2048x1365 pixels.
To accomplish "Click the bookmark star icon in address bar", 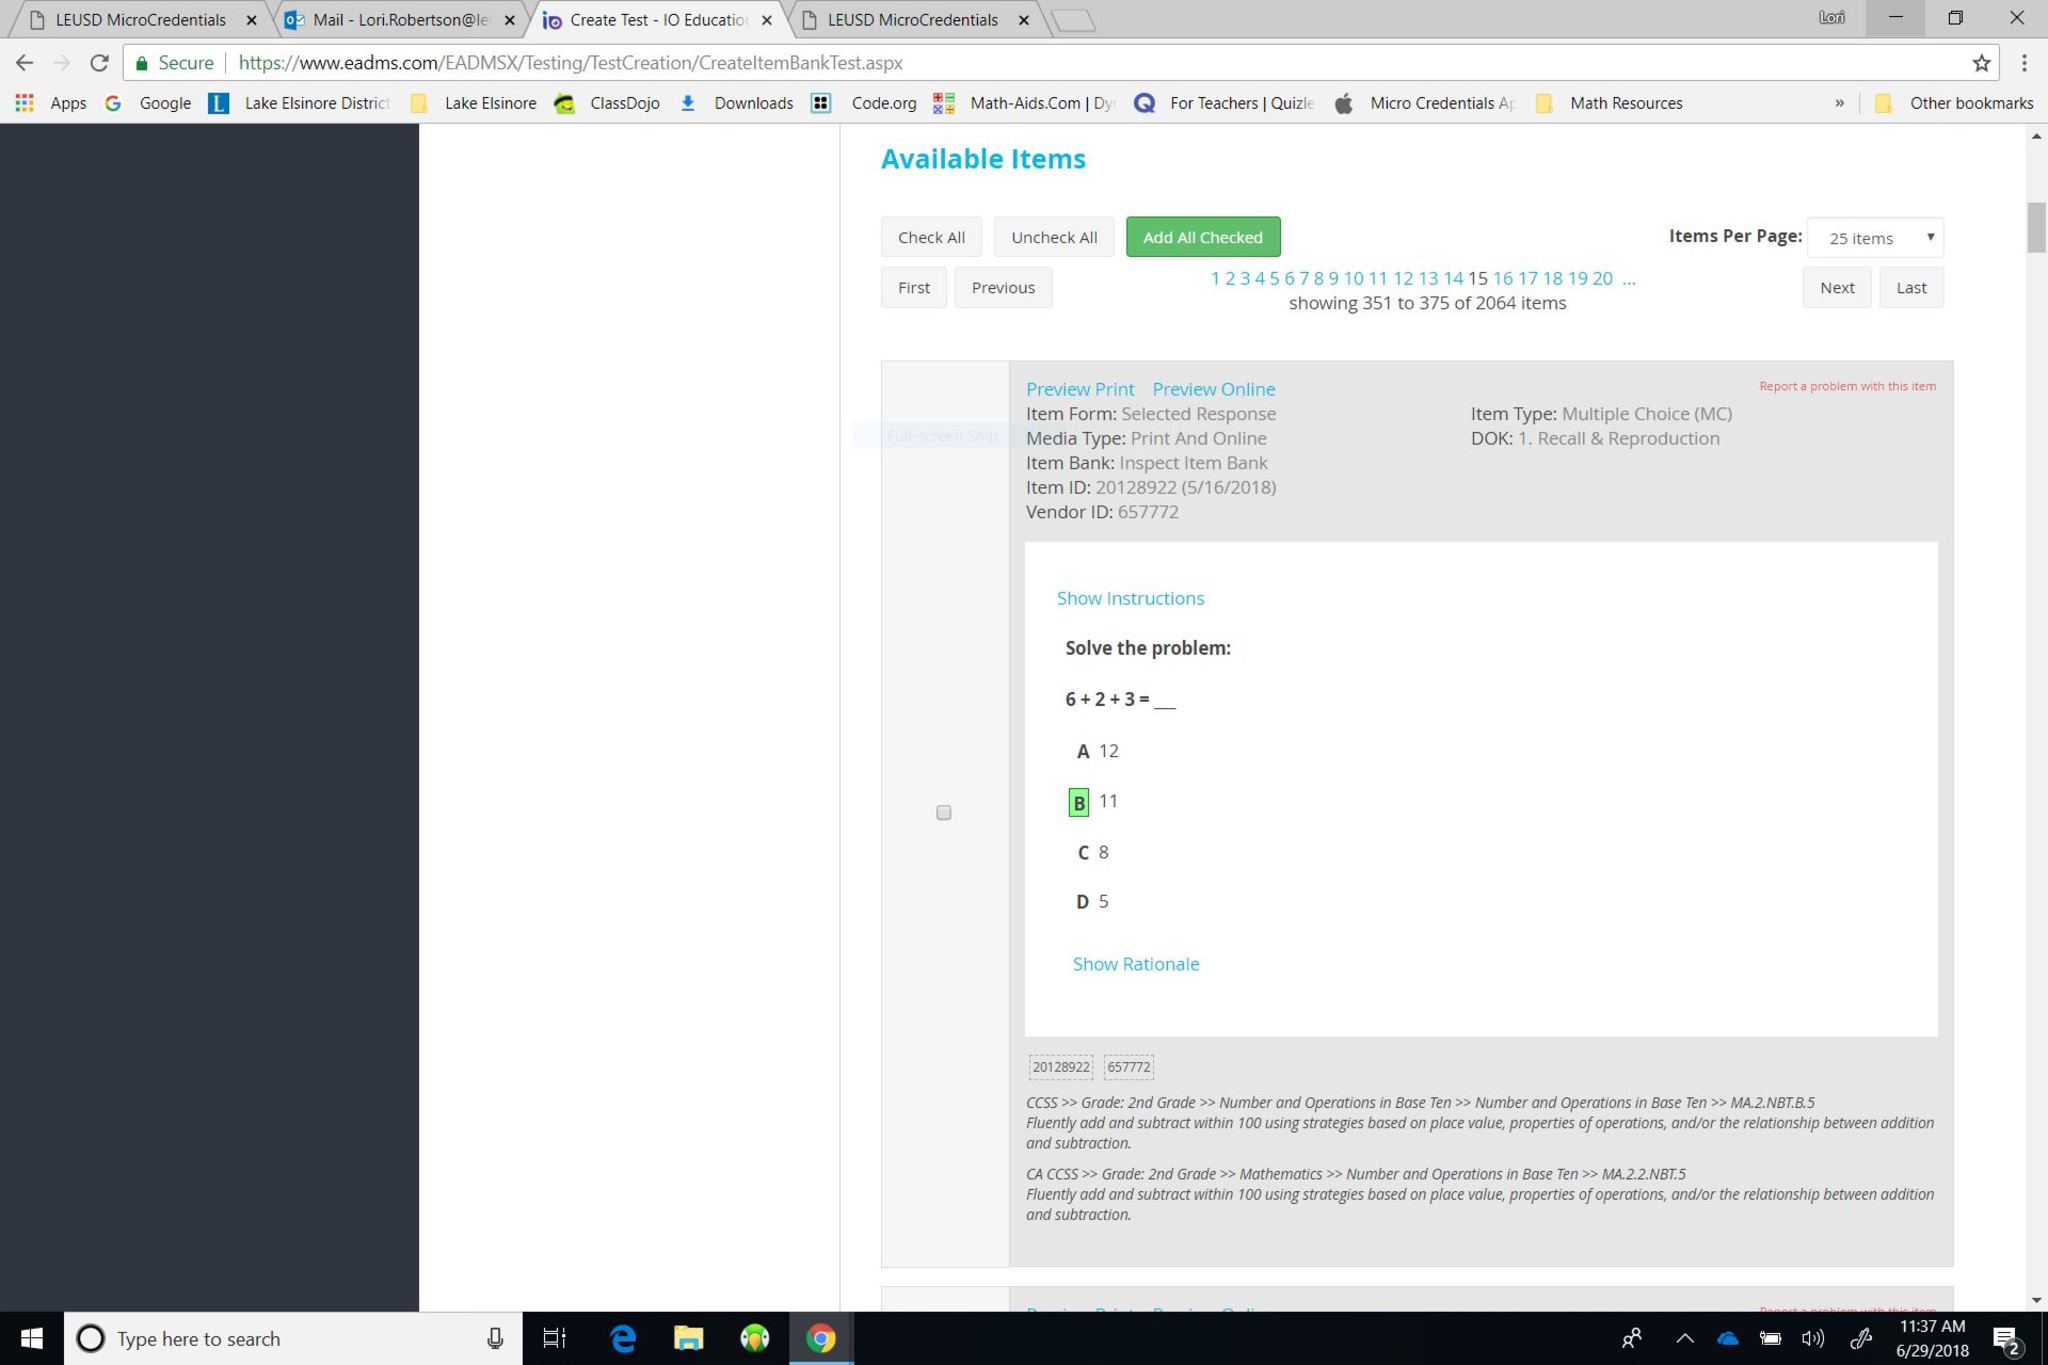I will click(x=1981, y=63).
